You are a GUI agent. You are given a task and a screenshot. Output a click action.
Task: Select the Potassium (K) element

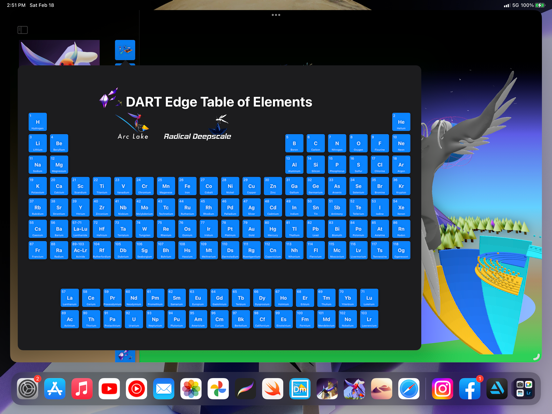tap(38, 186)
